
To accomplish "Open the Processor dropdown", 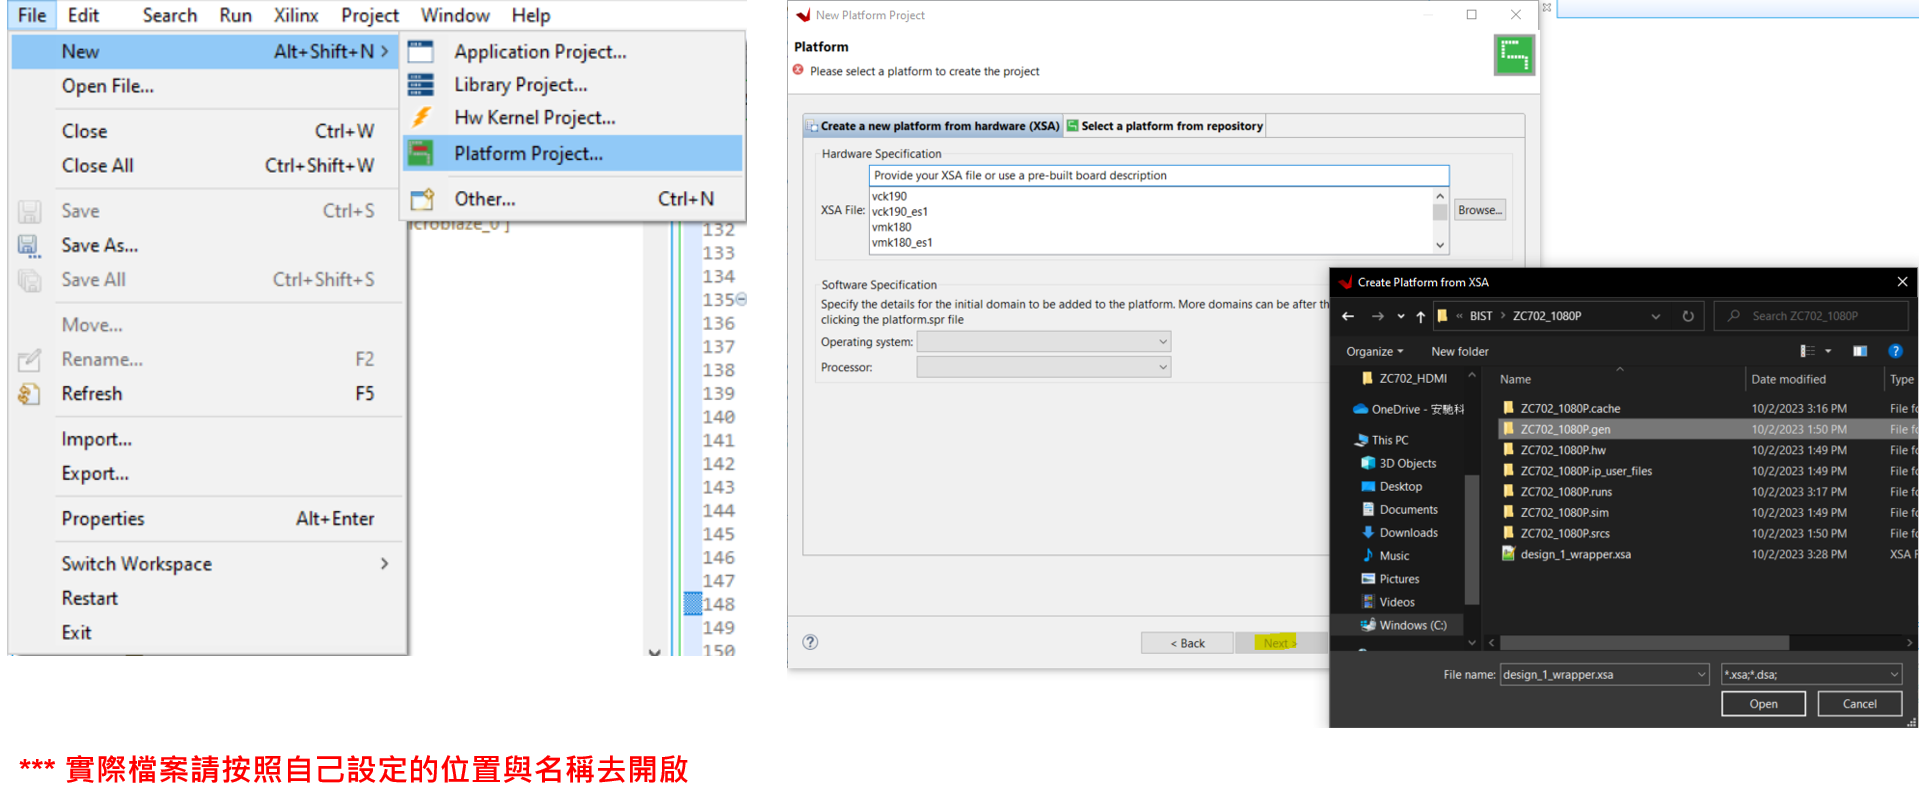I will point(1044,367).
